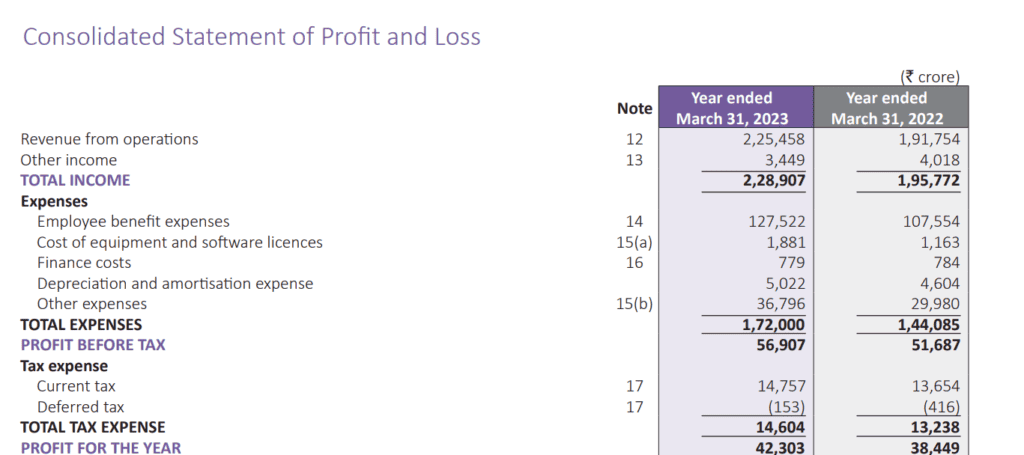
Task: Click the rupee crore unit label
Action: [x=931, y=77]
